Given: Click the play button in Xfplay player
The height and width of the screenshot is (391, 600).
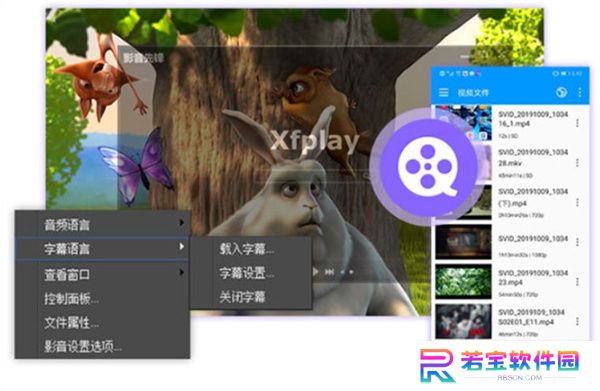Looking at the screenshot, I should click(x=316, y=272).
